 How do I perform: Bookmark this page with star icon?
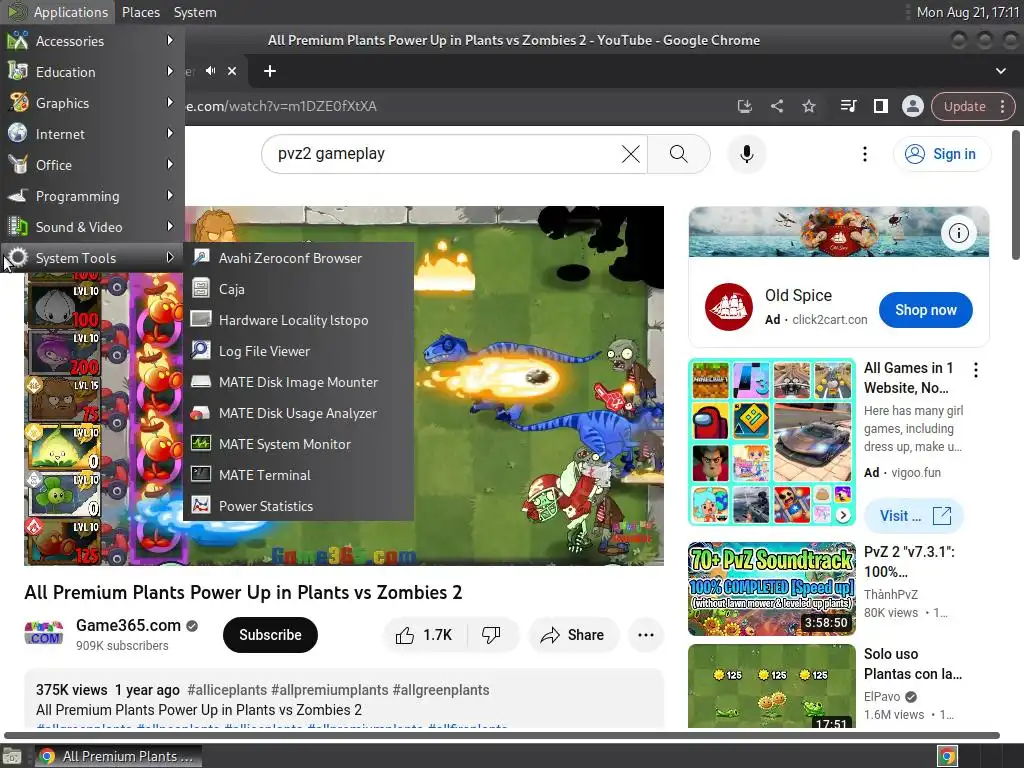click(808, 106)
